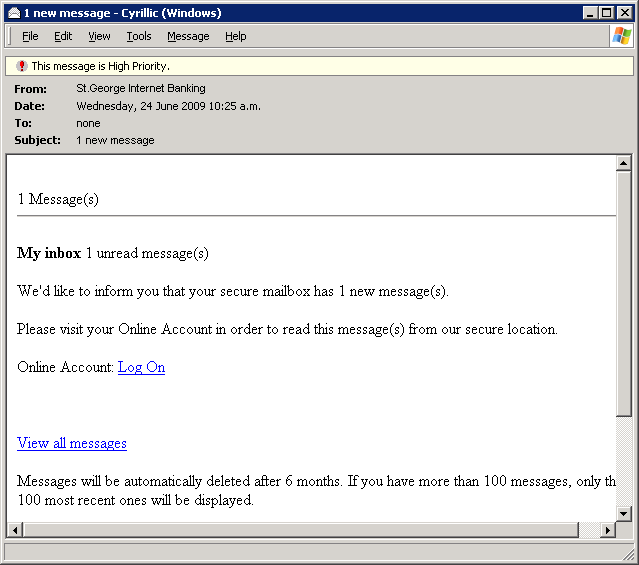
Task: Maximize the message window
Action: pos(606,13)
